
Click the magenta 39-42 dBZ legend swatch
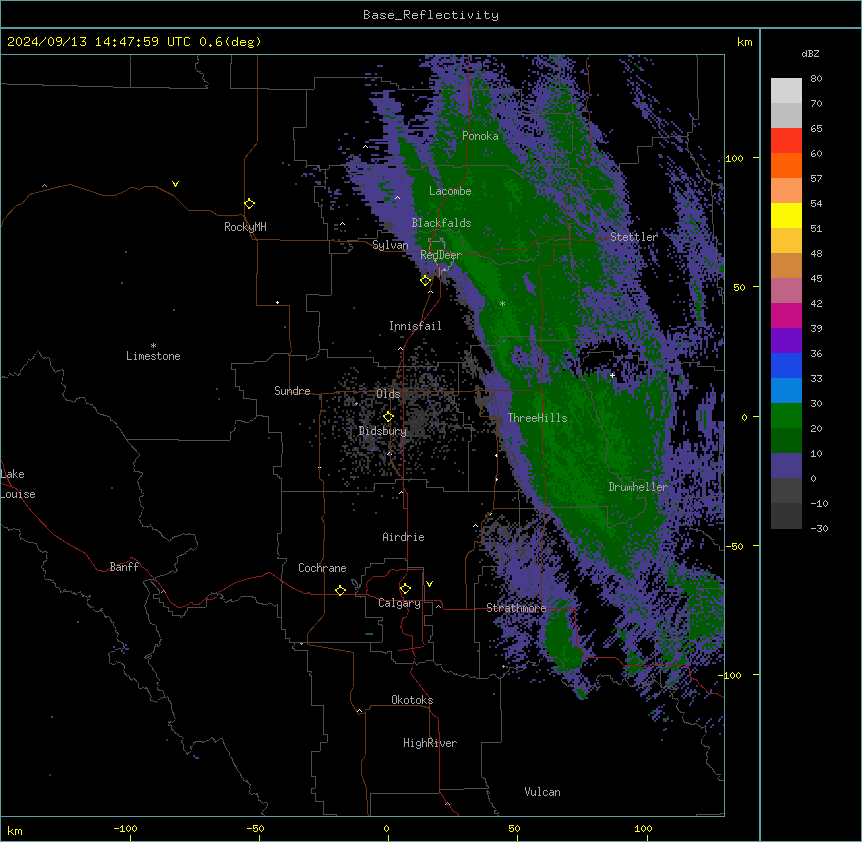[786, 315]
